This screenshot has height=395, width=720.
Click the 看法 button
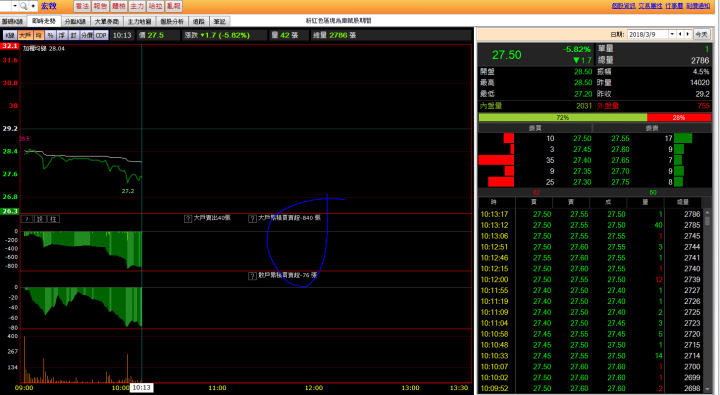tap(82, 6)
